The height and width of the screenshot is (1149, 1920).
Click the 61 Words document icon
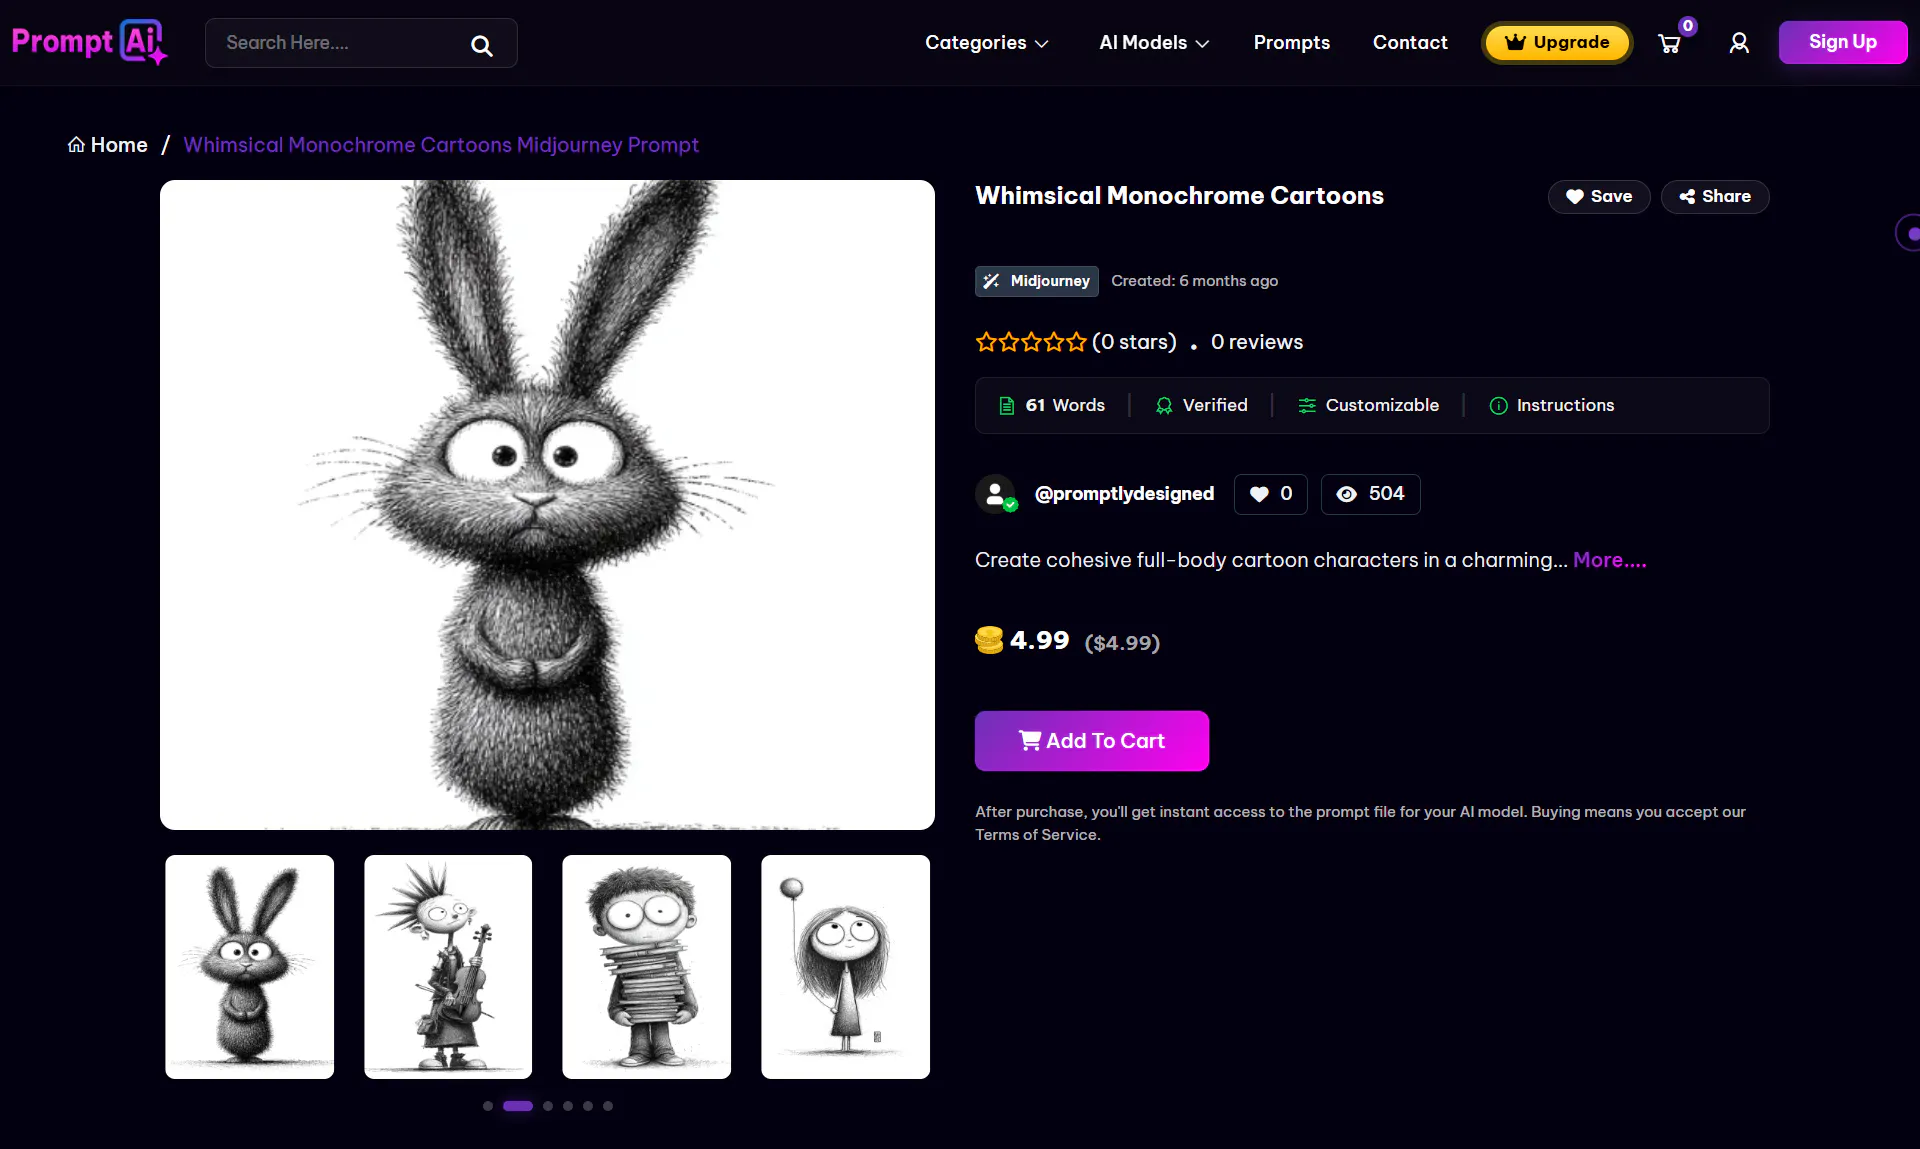coord(1006,405)
